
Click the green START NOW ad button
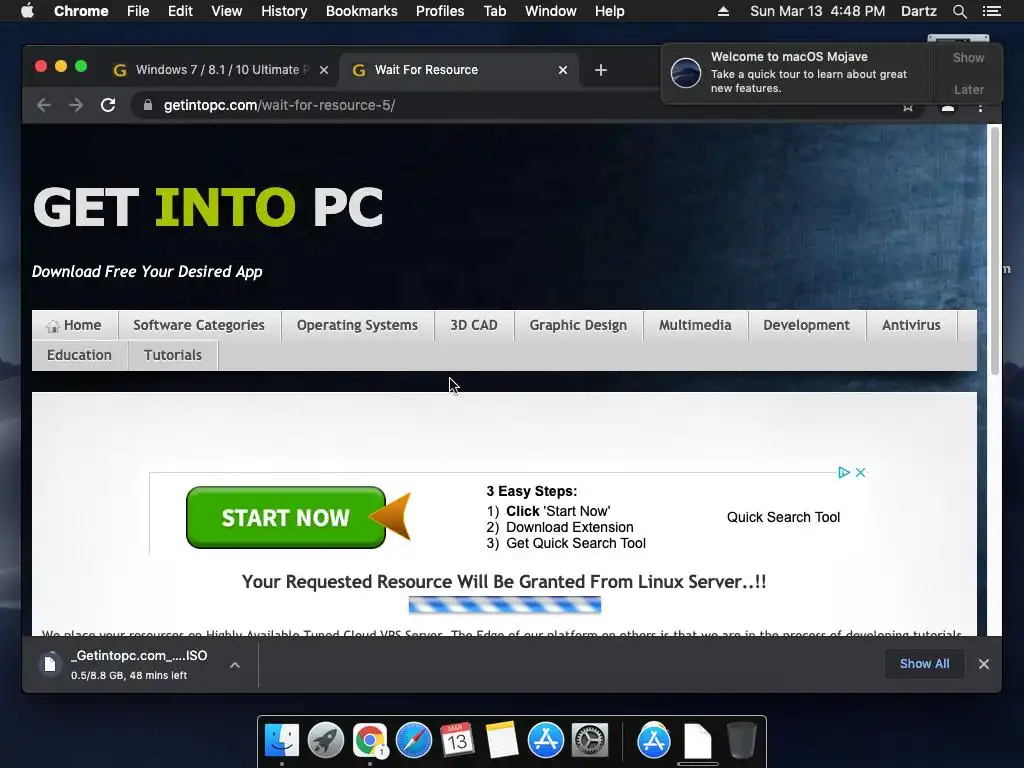[286, 517]
